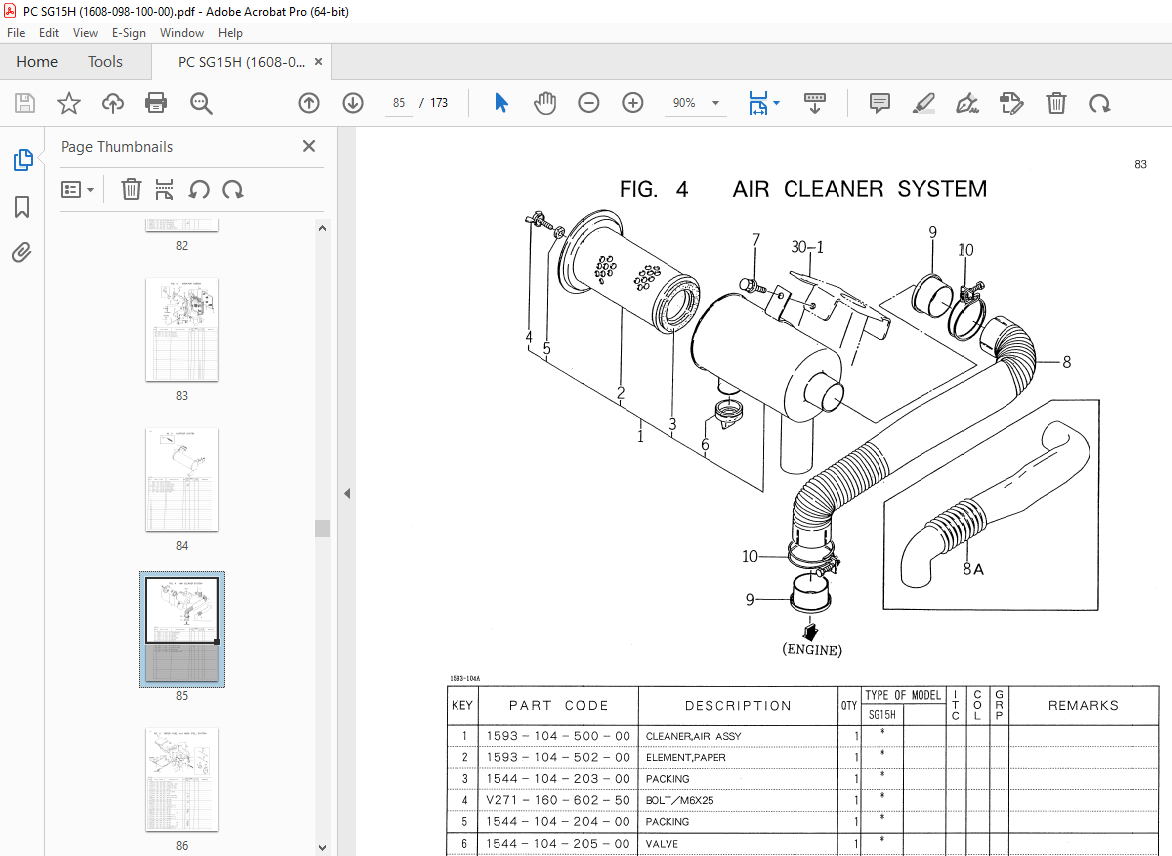Screen dimensions: 1172x856
Task: Open the File menu
Action: (16, 33)
